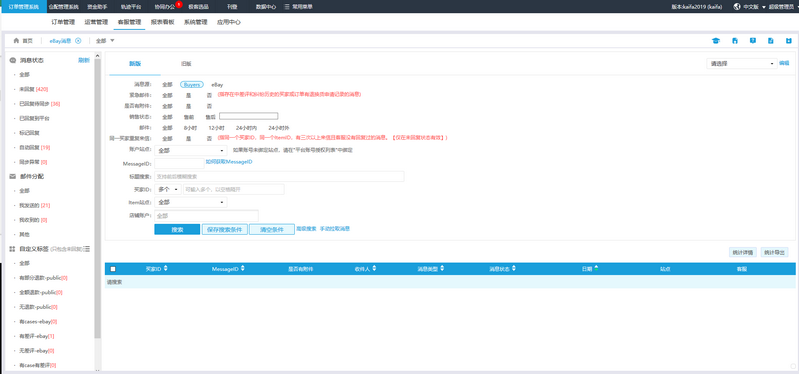Image resolution: width=799 pixels, height=374 pixels.
Task: Open the 账户站点 dropdown
Action: point(191,151)
